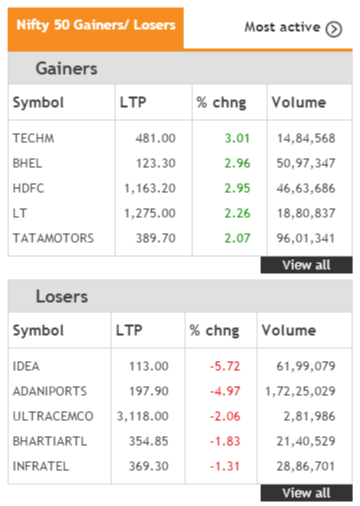The width and height of the screenshot is (360, 506).
Task: Click the Most active arrow icon
Action: [334, 29]
